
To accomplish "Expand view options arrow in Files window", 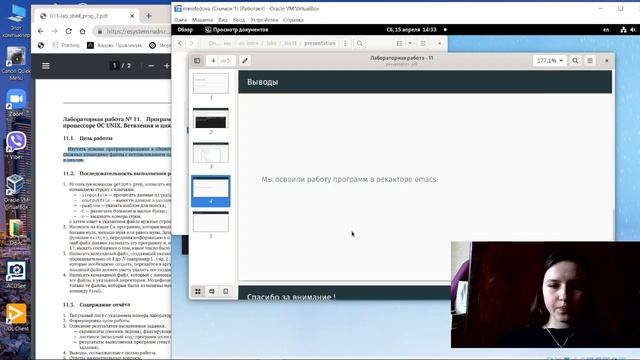I will tap(410, 43).
